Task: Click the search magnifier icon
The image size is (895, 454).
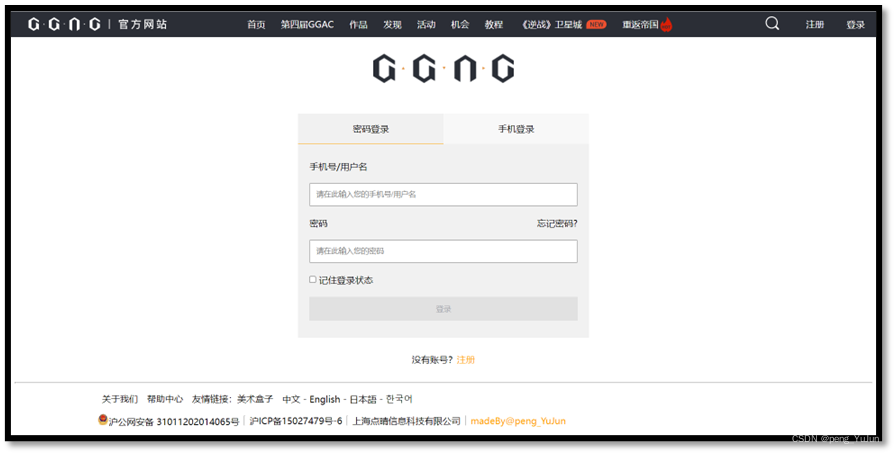Action: (772, 23)
